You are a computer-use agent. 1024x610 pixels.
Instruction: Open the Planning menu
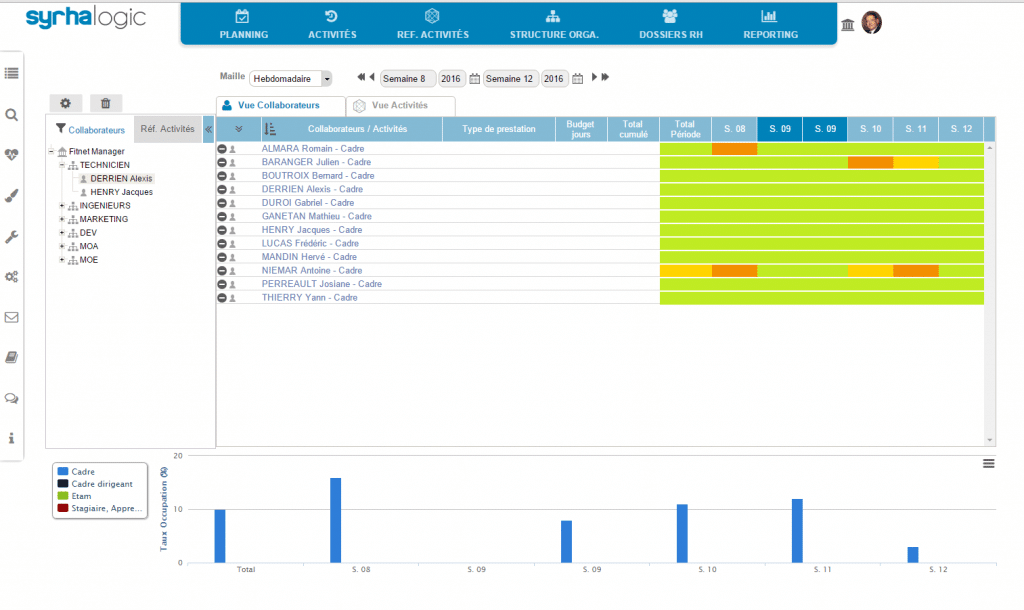pos(243,24)
